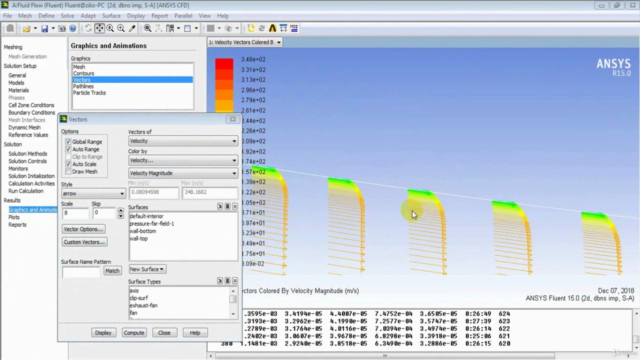The width and height of the screenshot is (640, 360).
Task: Toggle the Global Range checkbox
Action: click(68, 142)
